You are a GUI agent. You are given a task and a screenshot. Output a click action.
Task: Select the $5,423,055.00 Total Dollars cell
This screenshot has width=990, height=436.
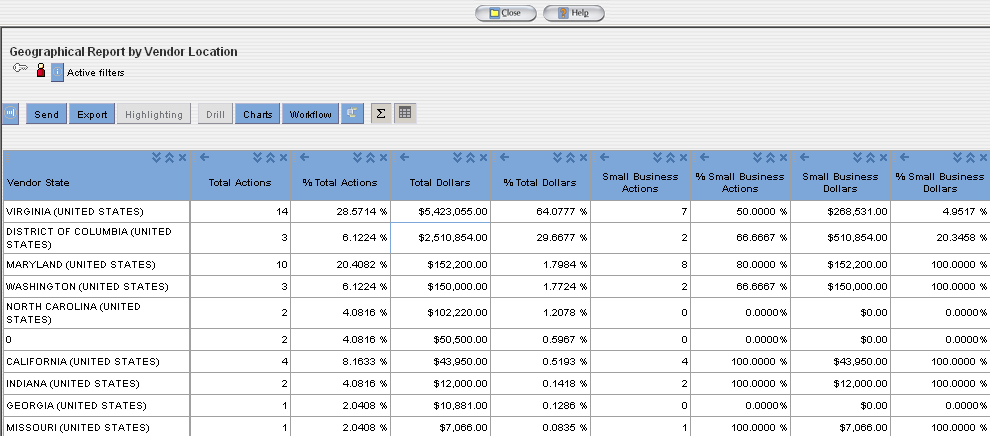(441, 211)
